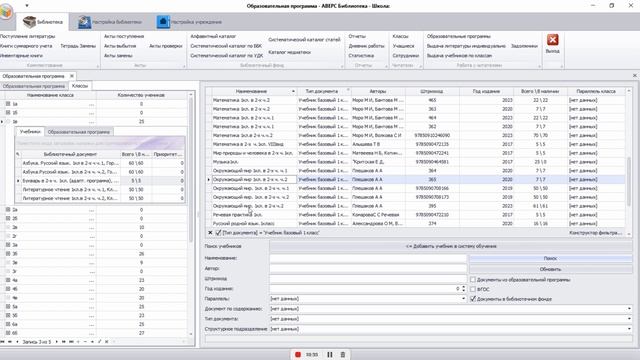Open the Библиотечный фонд group dialog launcher
The height and width of the screenshot is (360, 640).
pyautogui.click(x=342, y=66)
